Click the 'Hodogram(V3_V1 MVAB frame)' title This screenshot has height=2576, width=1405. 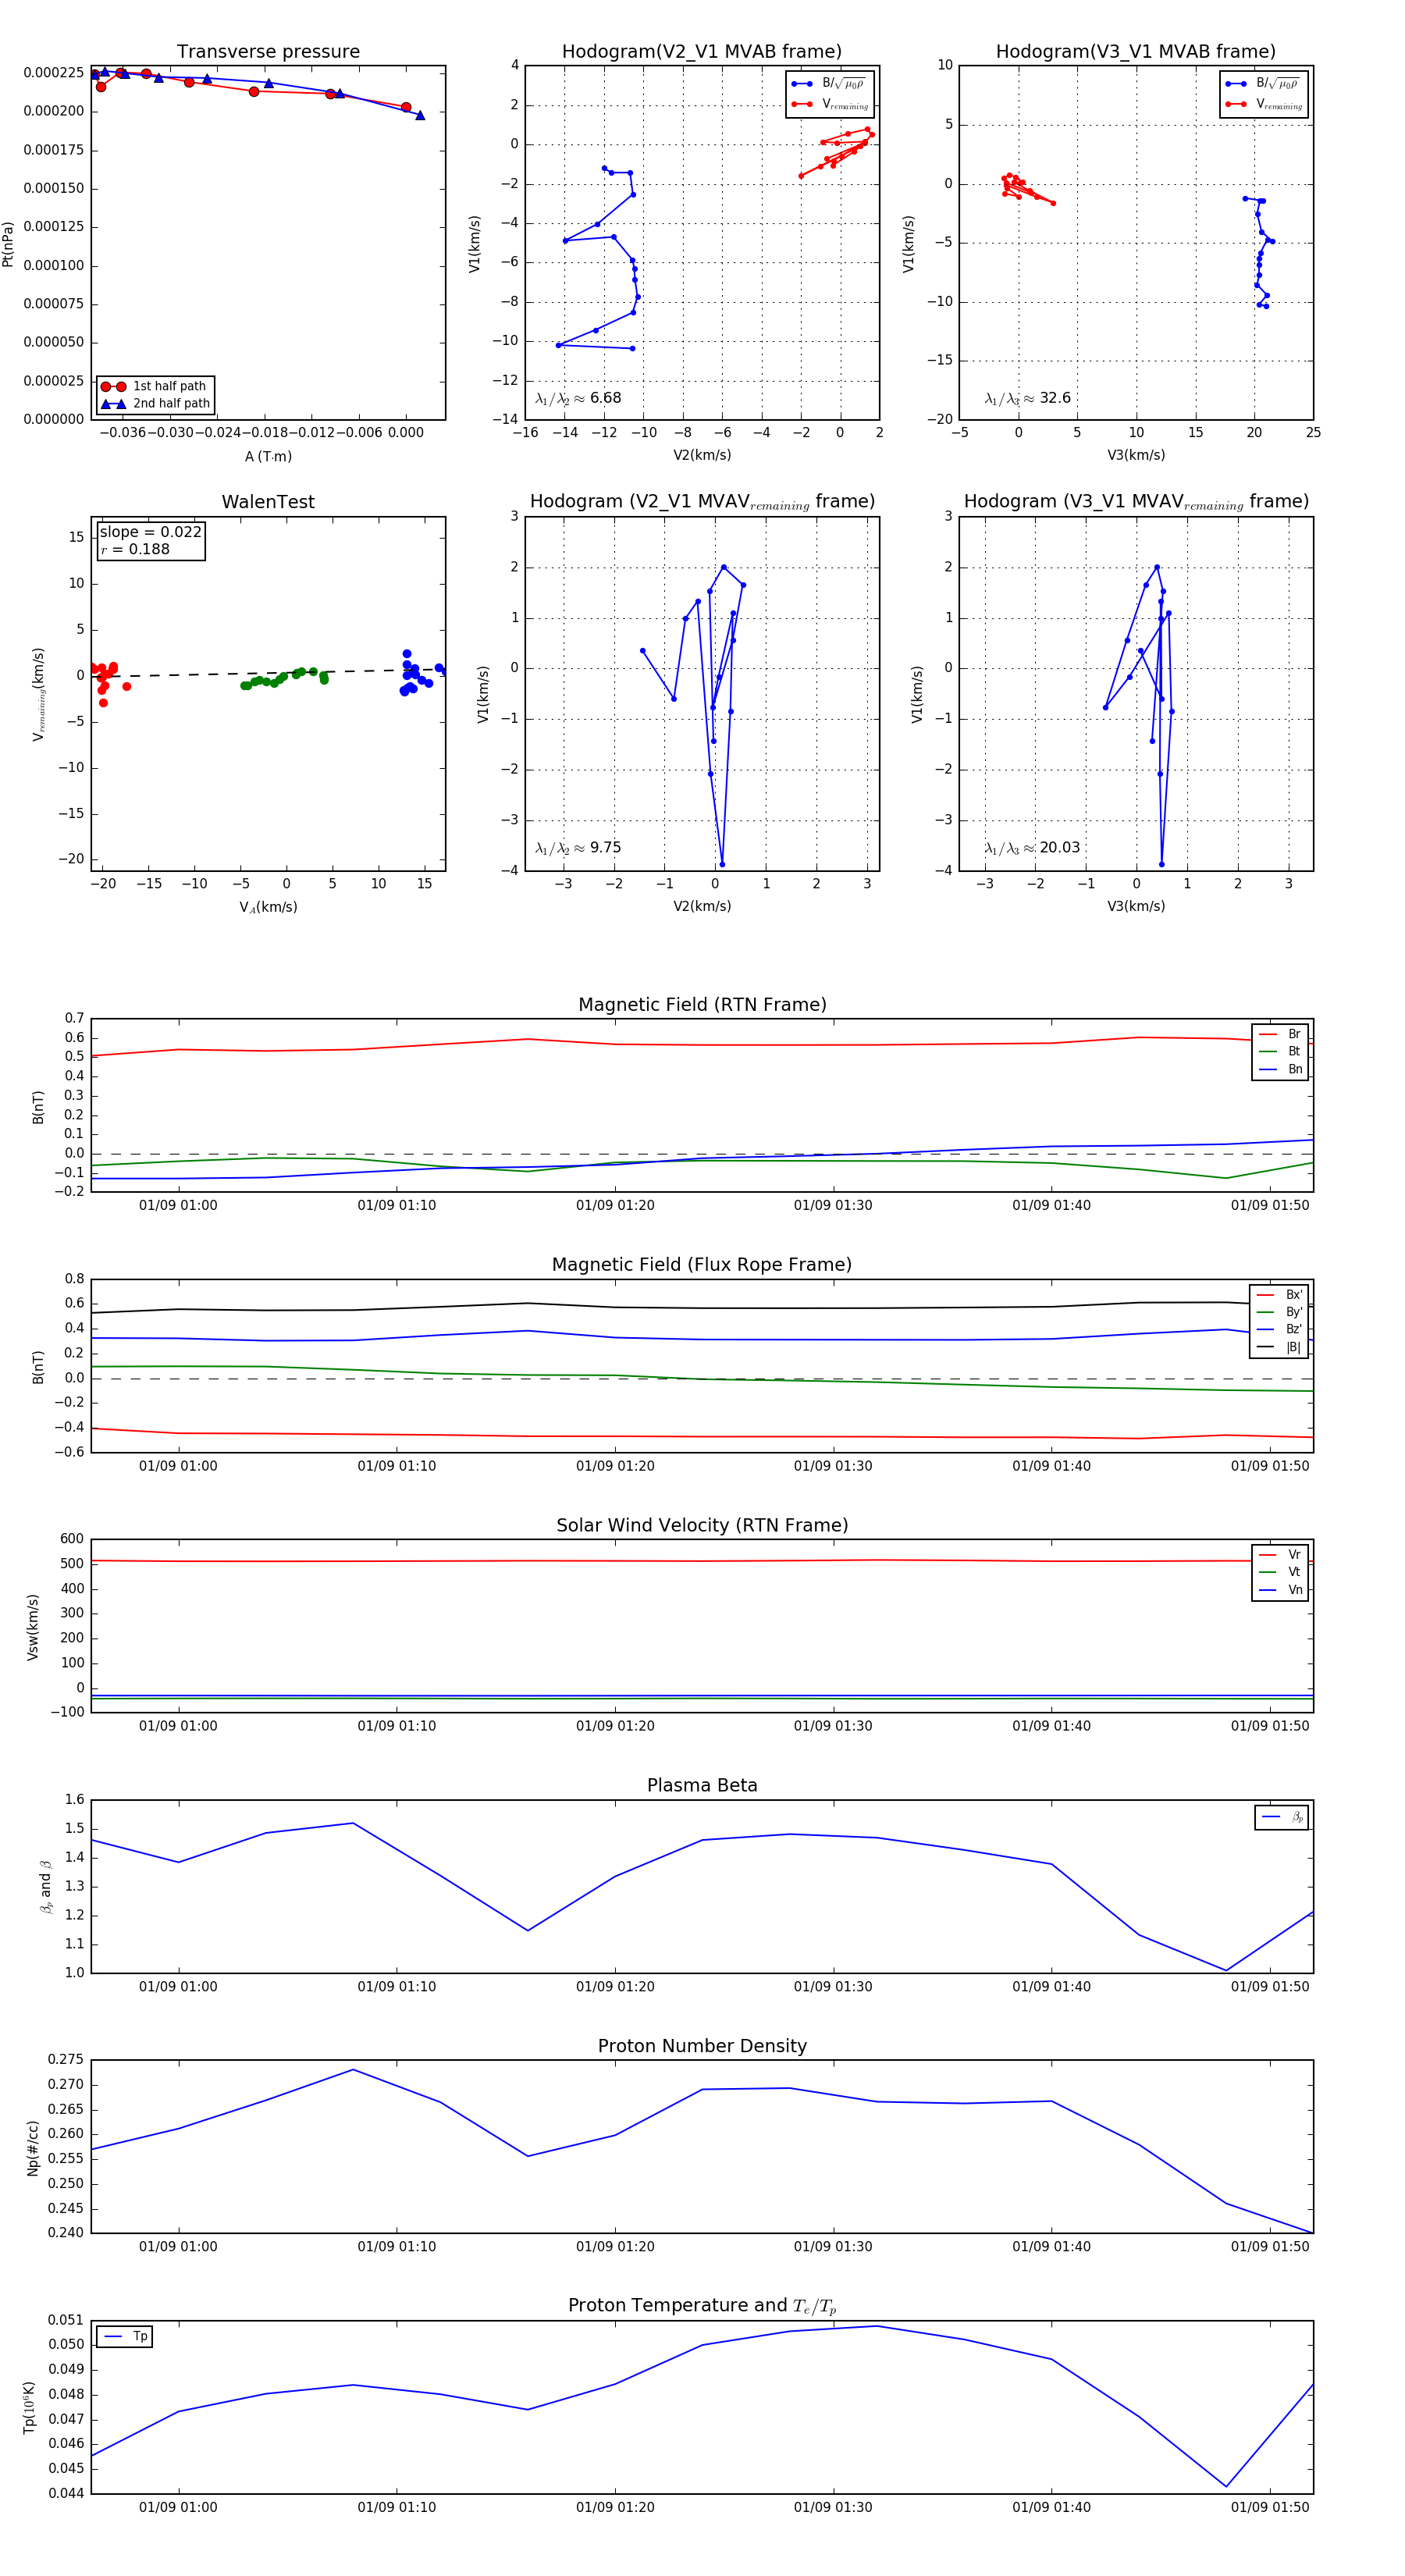[1136, 52]
